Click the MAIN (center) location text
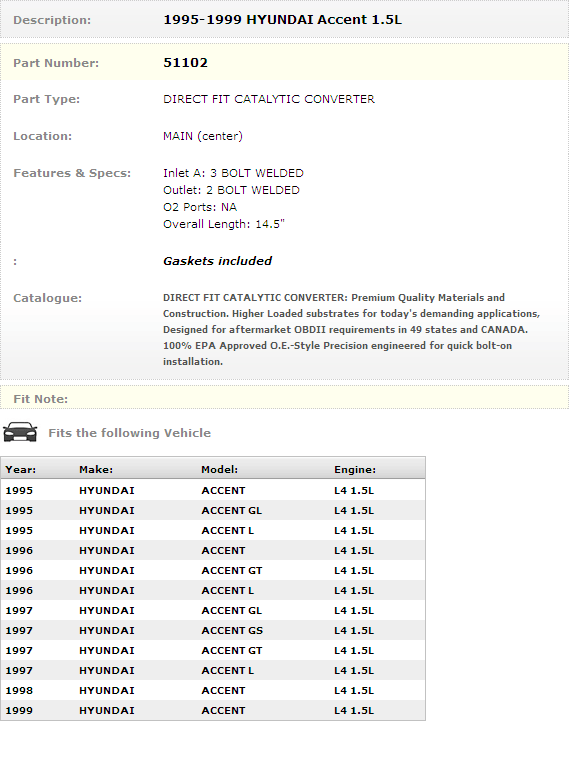This screenshot has height=774, width=570. coord(203,136)
